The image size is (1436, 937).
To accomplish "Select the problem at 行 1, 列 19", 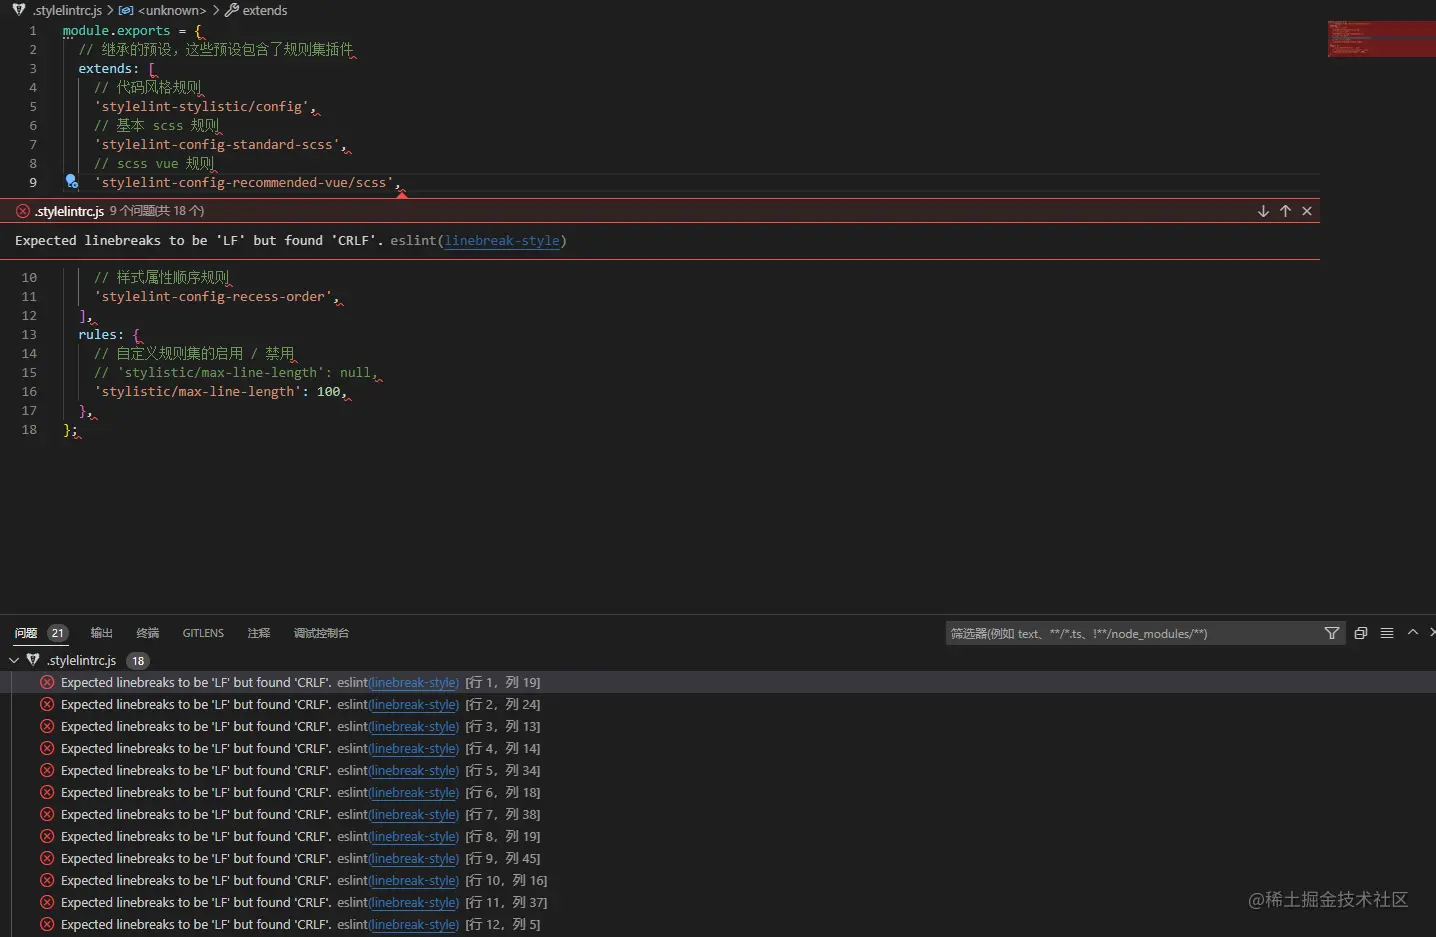I will point(718,682).
